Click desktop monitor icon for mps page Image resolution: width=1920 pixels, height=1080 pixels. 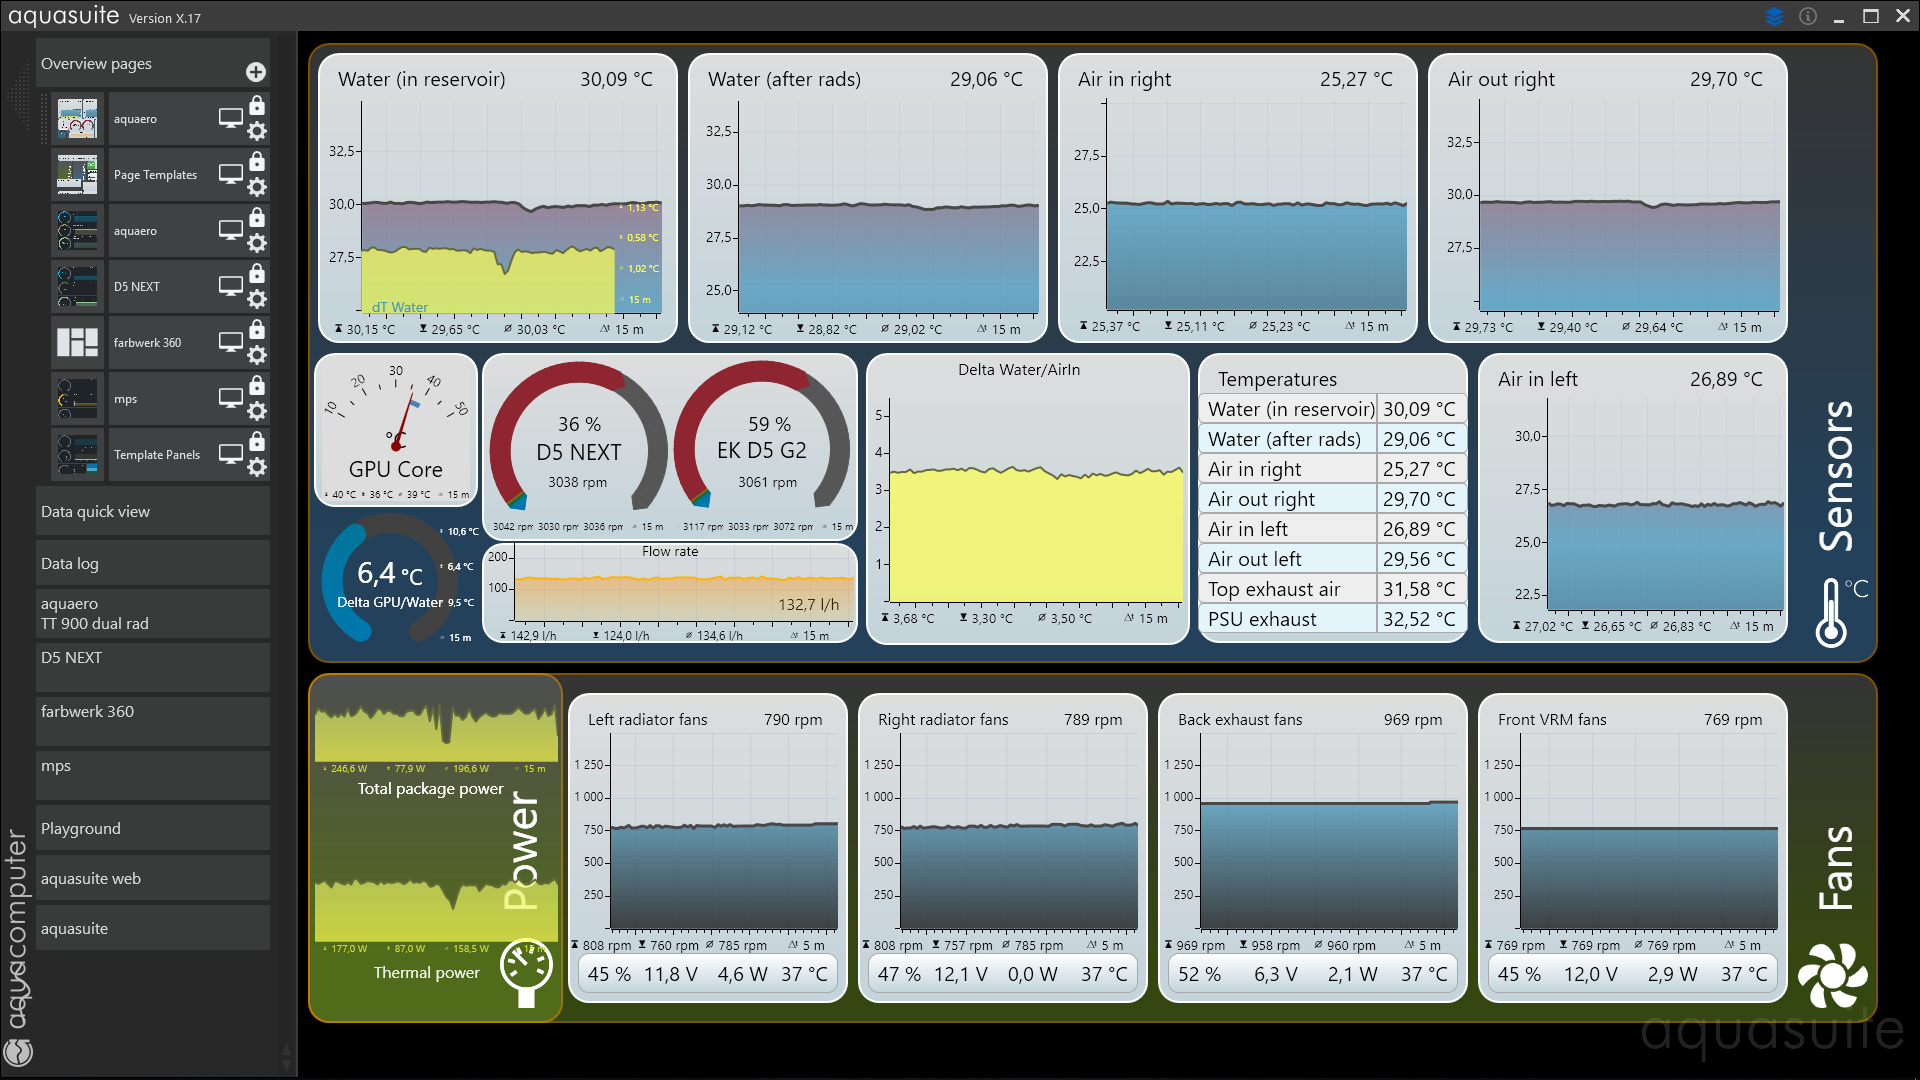coord(231,398)
